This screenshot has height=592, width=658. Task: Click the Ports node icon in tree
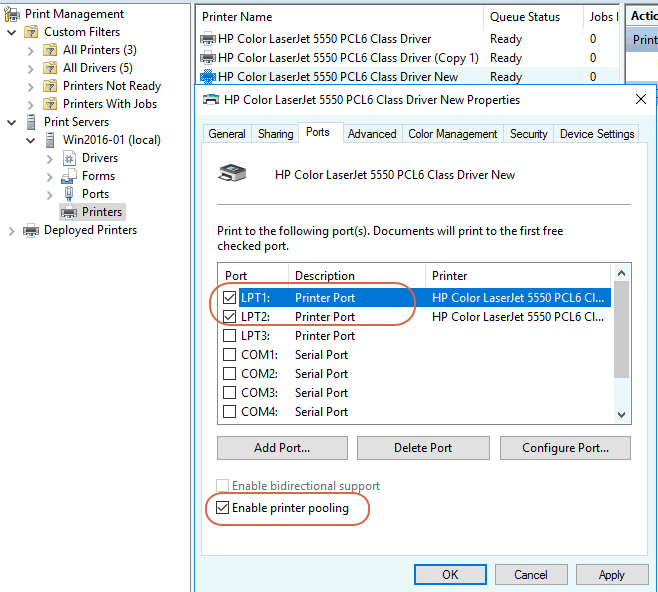point(69,194)
